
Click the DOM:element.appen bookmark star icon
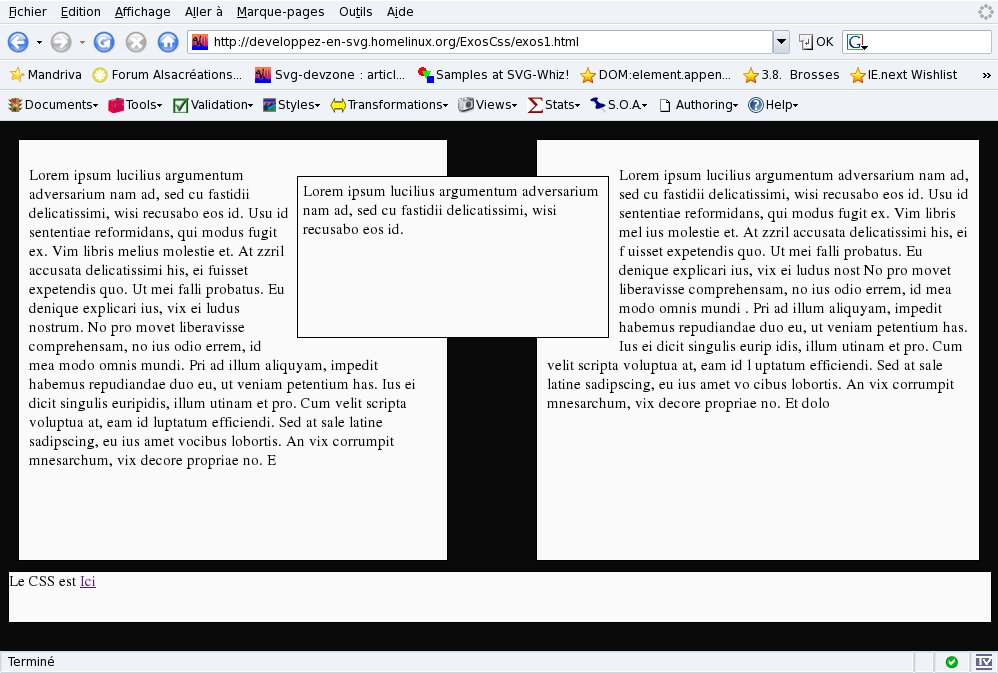pyautogui.click(x=588, y=74)
